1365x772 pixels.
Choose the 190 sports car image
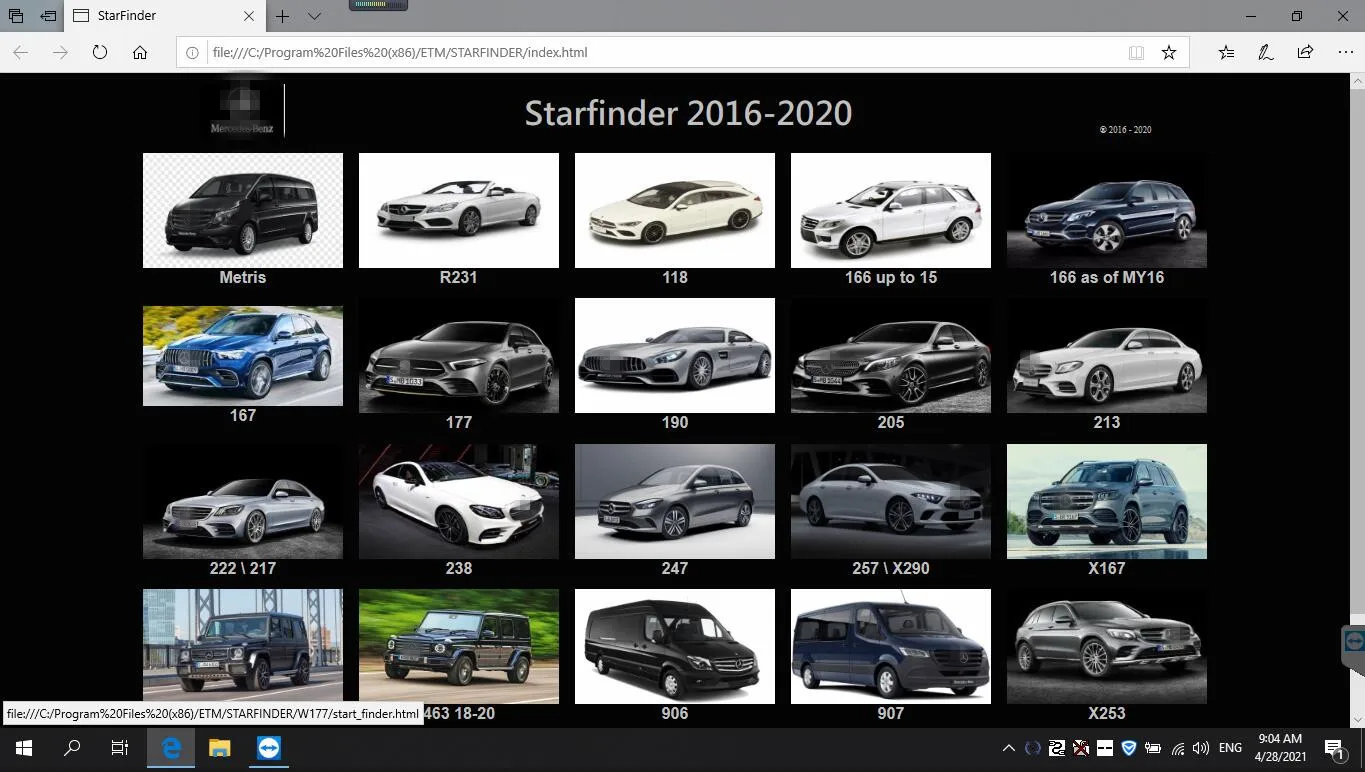point(675,355)
